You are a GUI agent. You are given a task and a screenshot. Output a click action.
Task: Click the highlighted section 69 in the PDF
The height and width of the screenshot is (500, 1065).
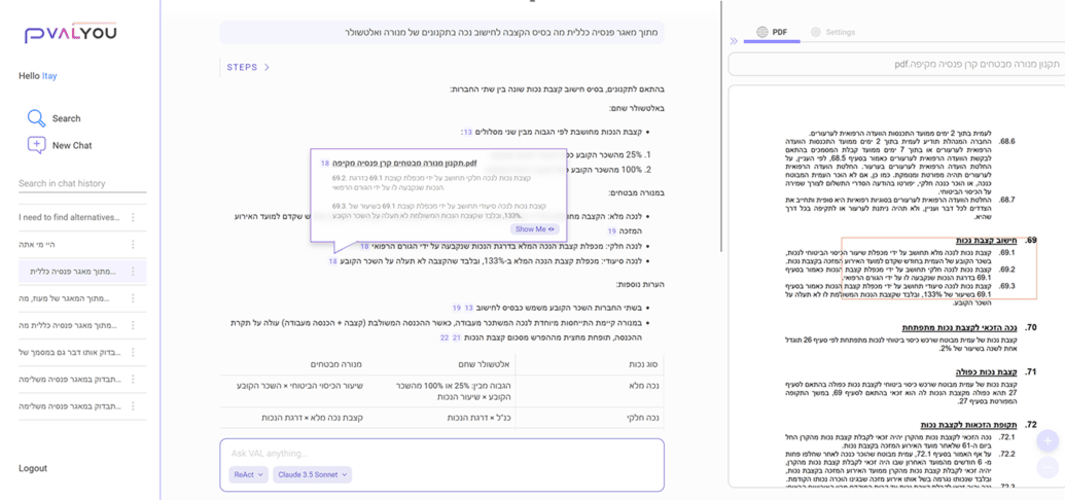pos(939,268)
